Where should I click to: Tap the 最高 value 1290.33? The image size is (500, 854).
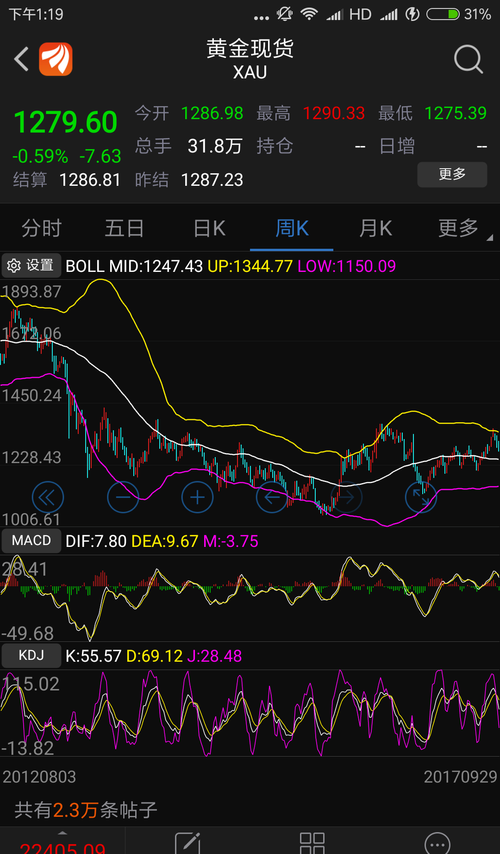tap(334, 113)
